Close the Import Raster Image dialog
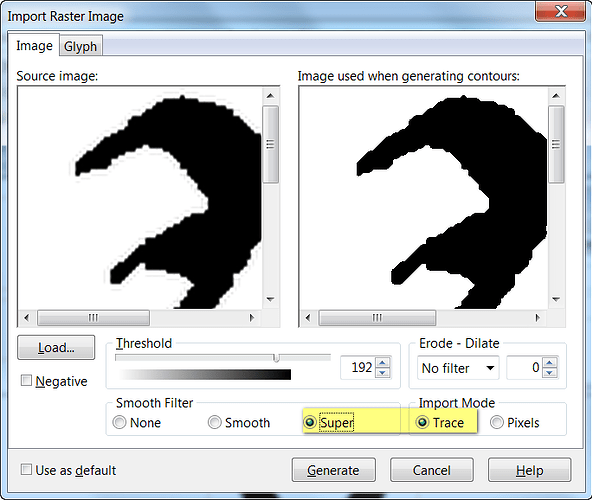 point(561,11)
